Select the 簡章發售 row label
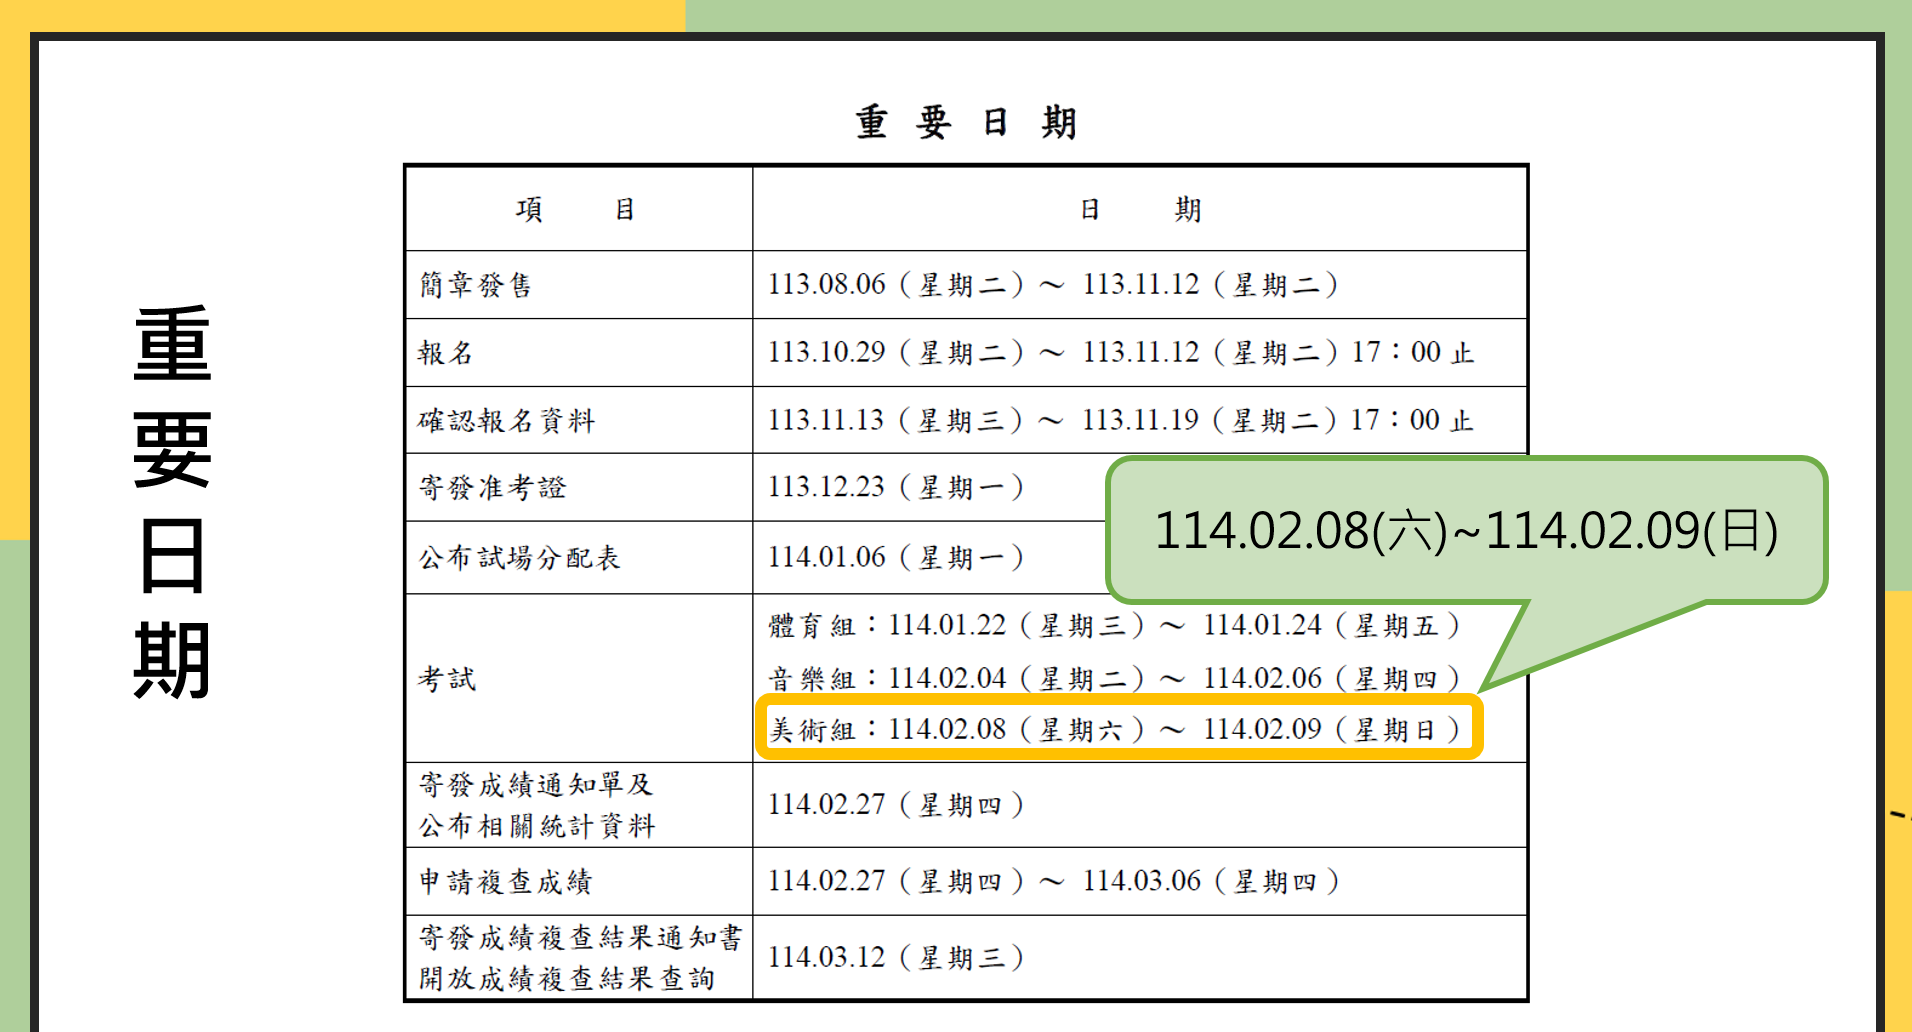This screenshot has width=1912, height=1032. (x=475, y=286)
